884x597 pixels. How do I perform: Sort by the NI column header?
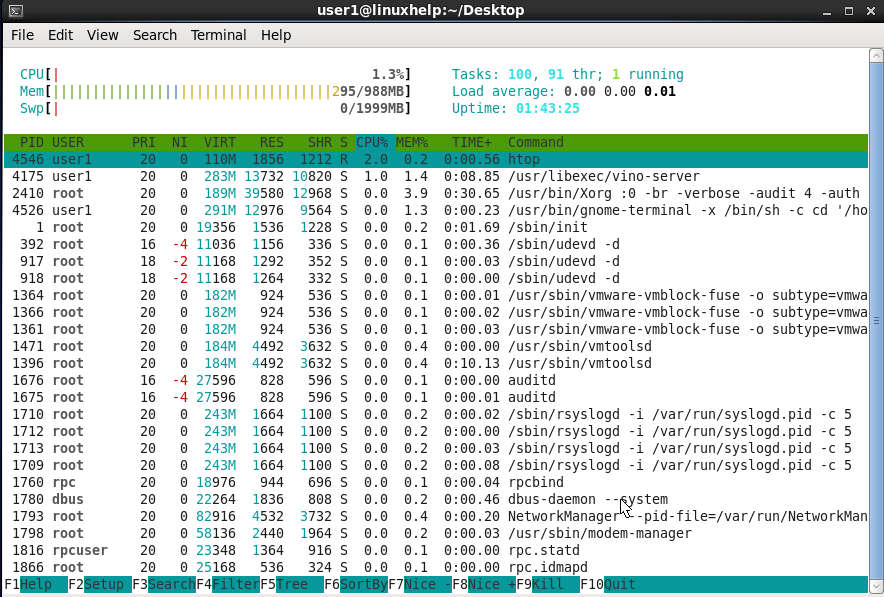[180, 142]
